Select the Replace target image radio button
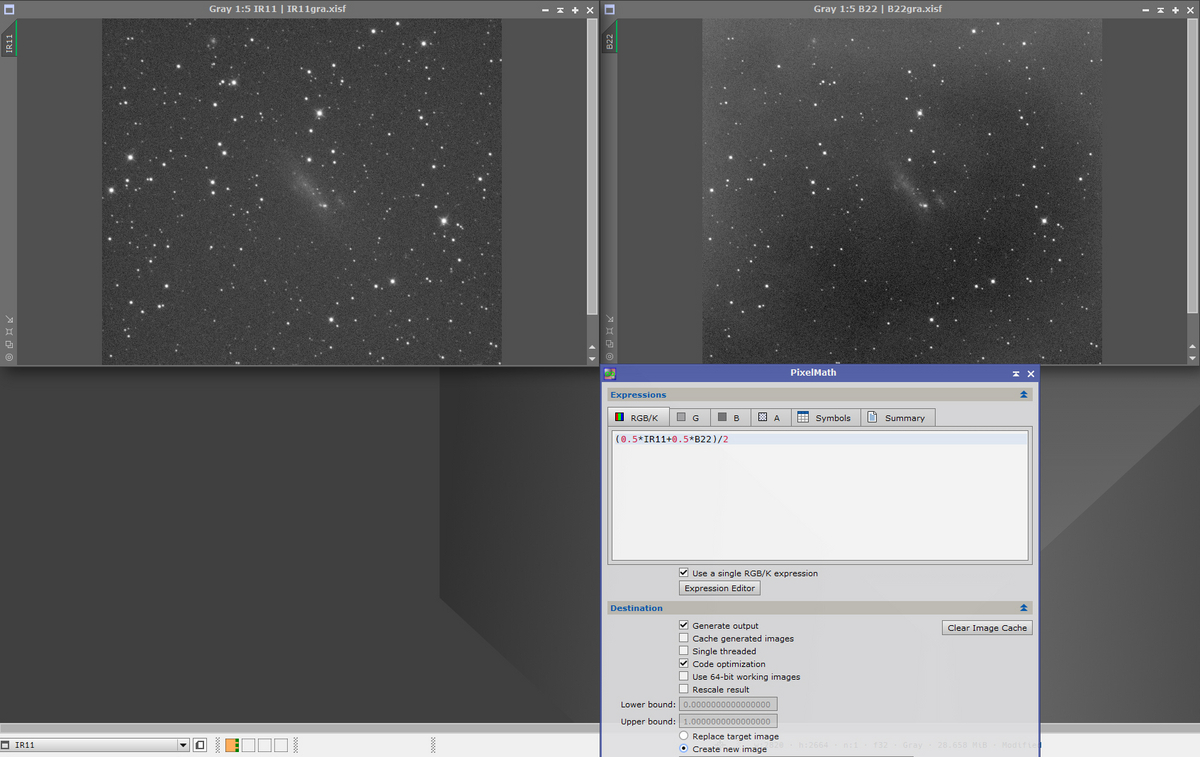The height and width of the screenshot is (757, 1200). click(x=684, y=736)
